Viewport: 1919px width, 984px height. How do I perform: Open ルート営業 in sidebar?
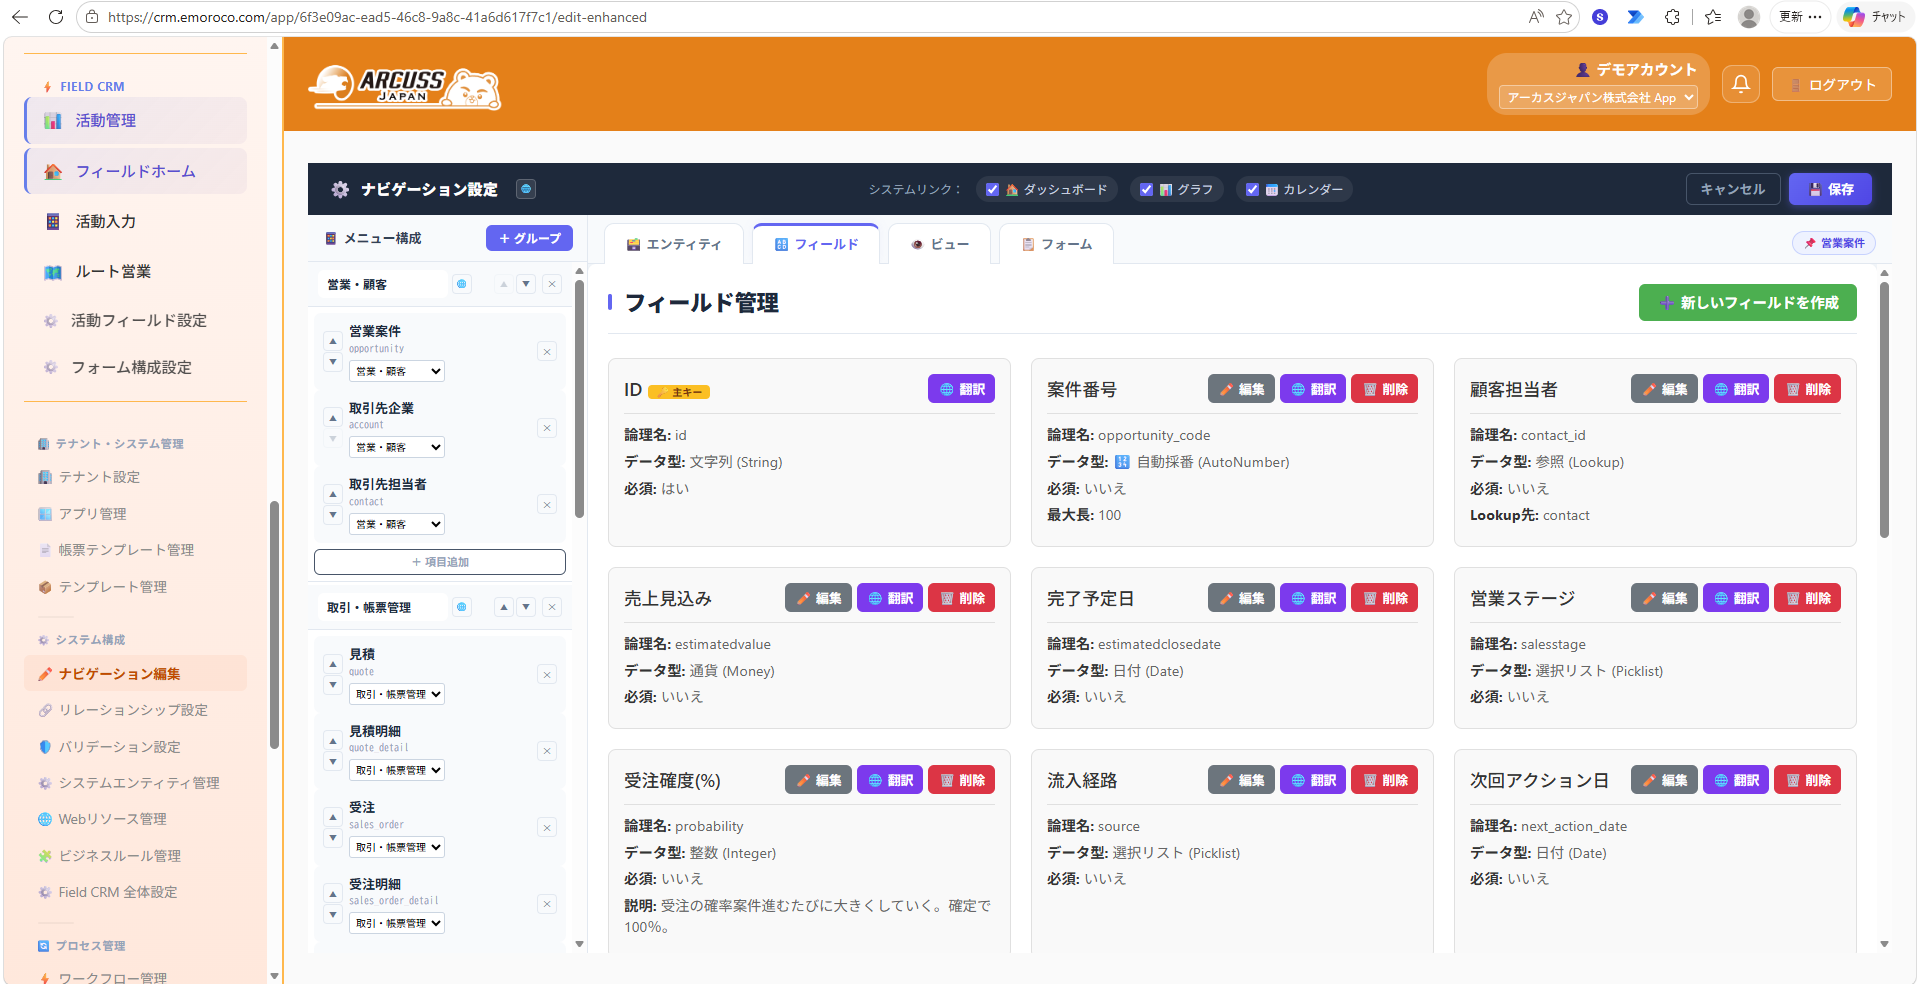coord(136,271)
